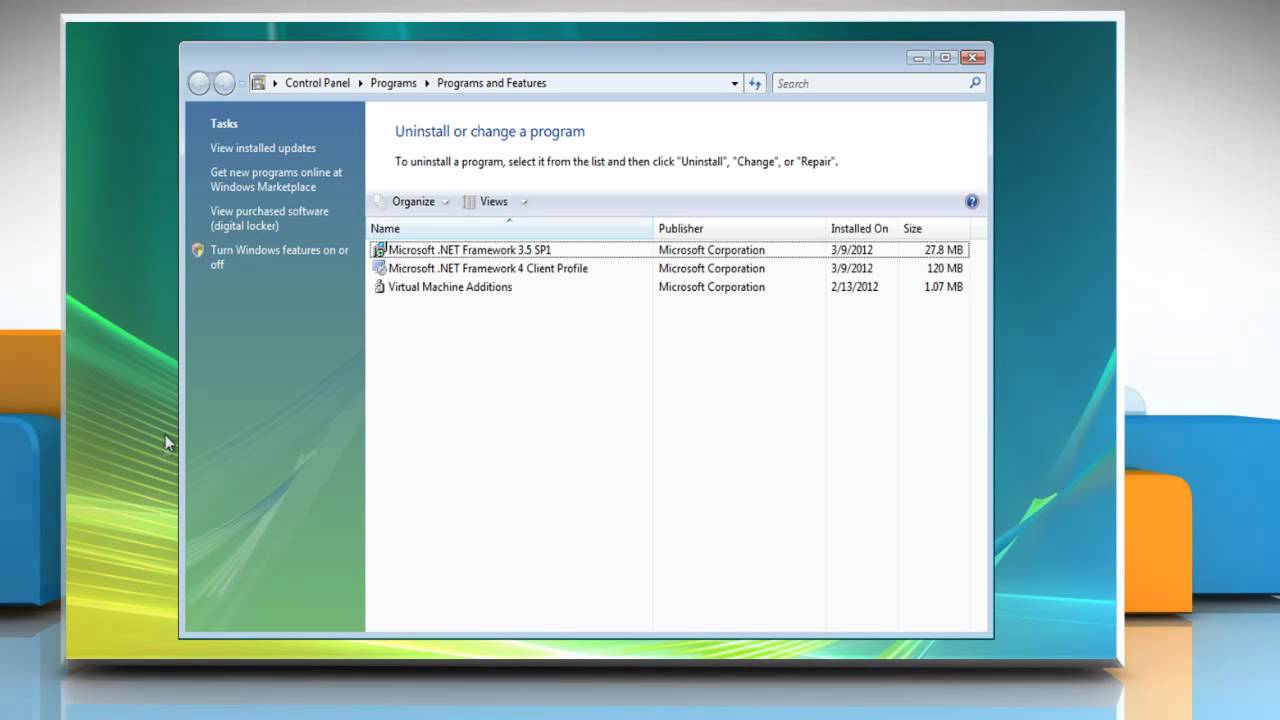The height and width of the screenshot is (720, 1280).
Task: Open Get new programs online at Windows Marketplace
Action: (x=276, y=179)
